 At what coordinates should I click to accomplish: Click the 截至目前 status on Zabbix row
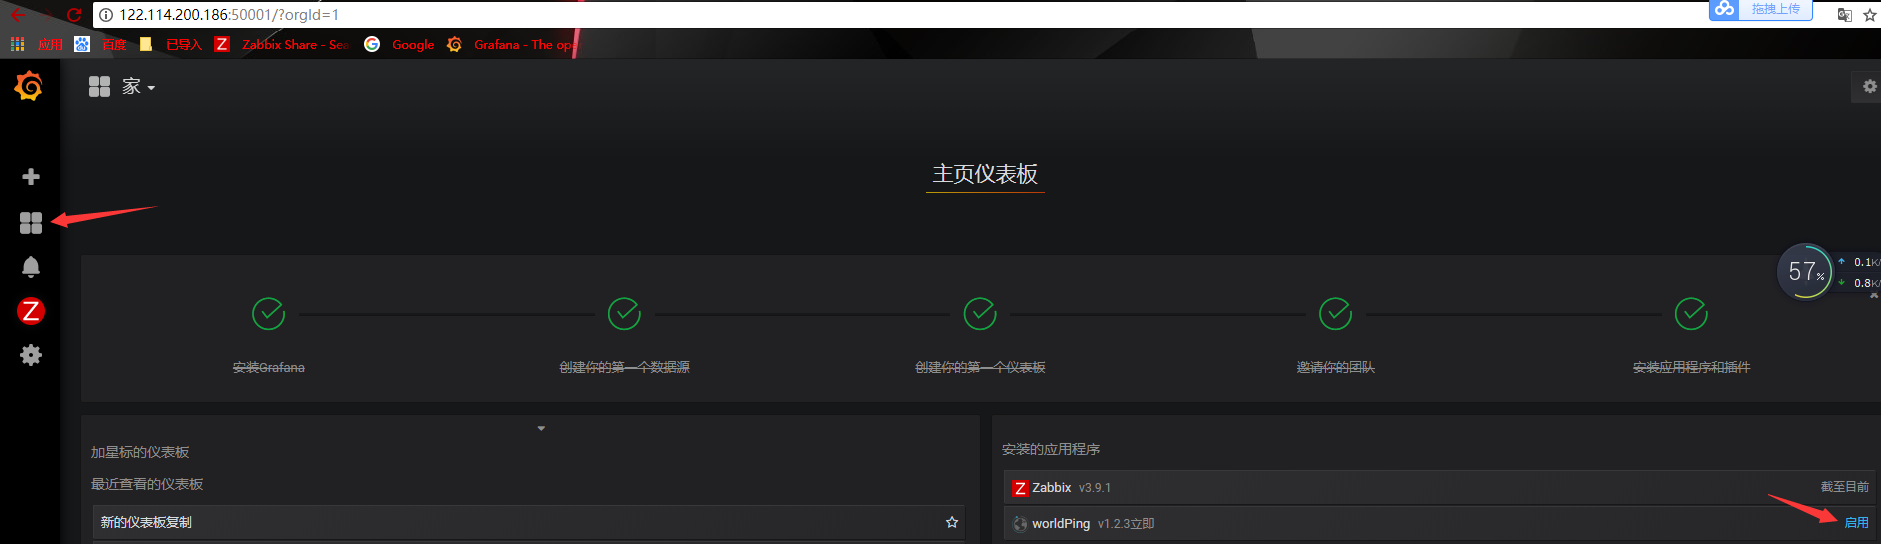click(x=1845, y=487)
